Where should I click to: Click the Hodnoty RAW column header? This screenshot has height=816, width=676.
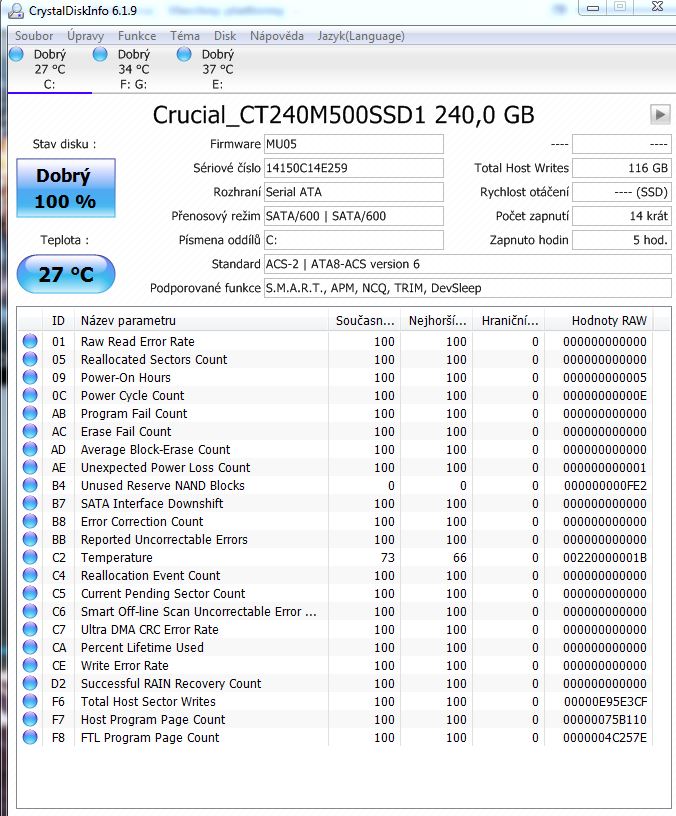598,321
